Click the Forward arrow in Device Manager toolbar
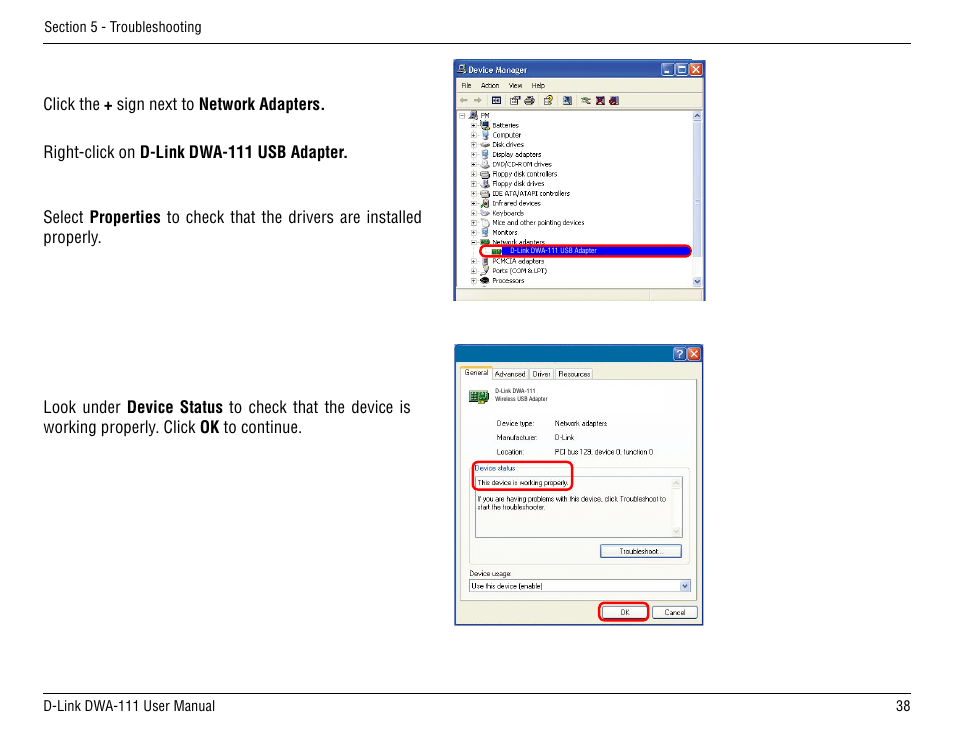 (x=478, y=100)
